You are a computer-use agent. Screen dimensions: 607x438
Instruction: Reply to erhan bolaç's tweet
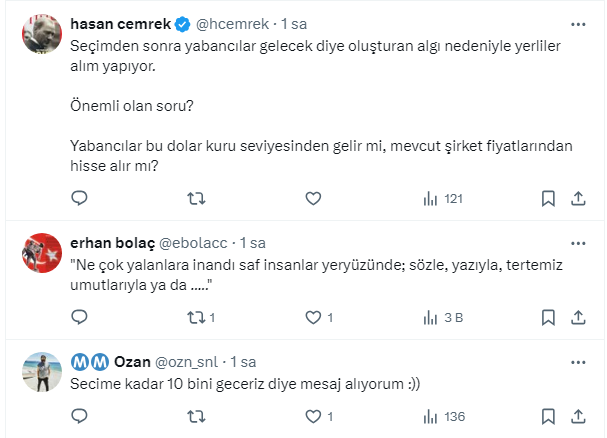pos(80,318)
